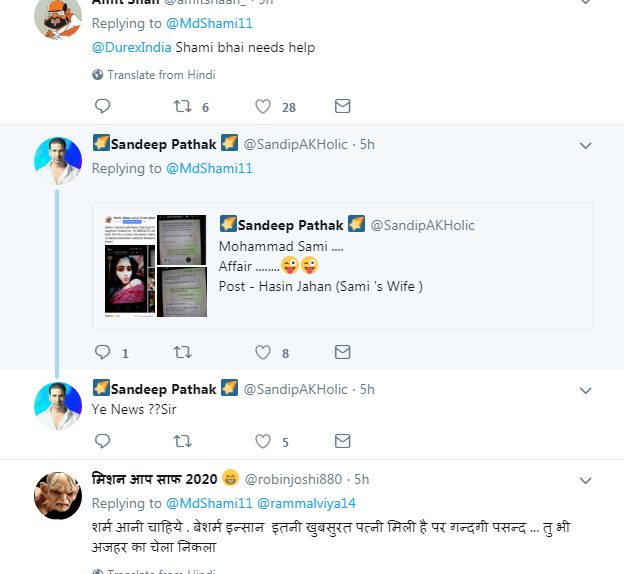Reply to the 'Ye News ??Sir' tweet
Image resolution: width=624 pixels, height=574 pixels.
pyautogui.click(x=102, y=440)
